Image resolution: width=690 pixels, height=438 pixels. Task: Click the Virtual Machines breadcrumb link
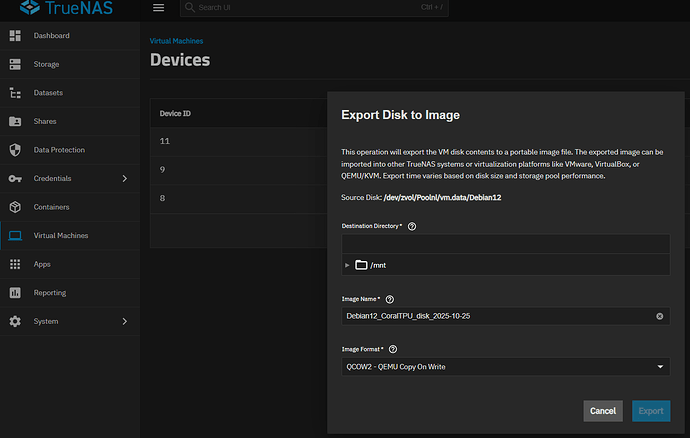click(178, 42)
